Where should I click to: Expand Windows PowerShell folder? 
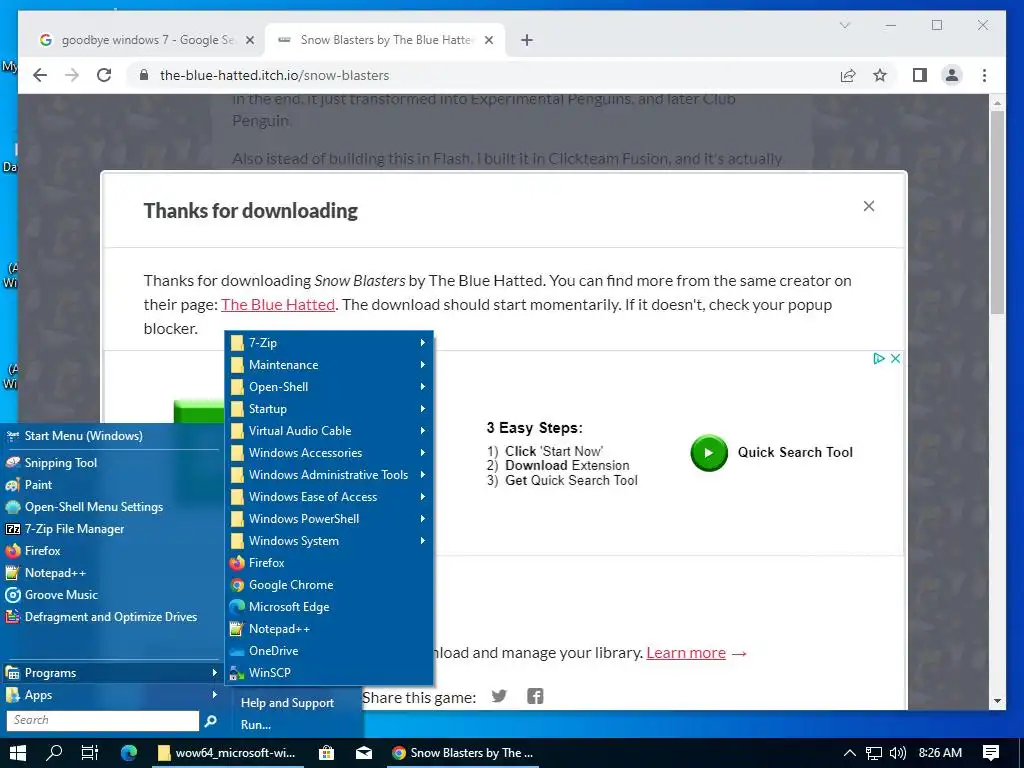(x=329, y=519)
